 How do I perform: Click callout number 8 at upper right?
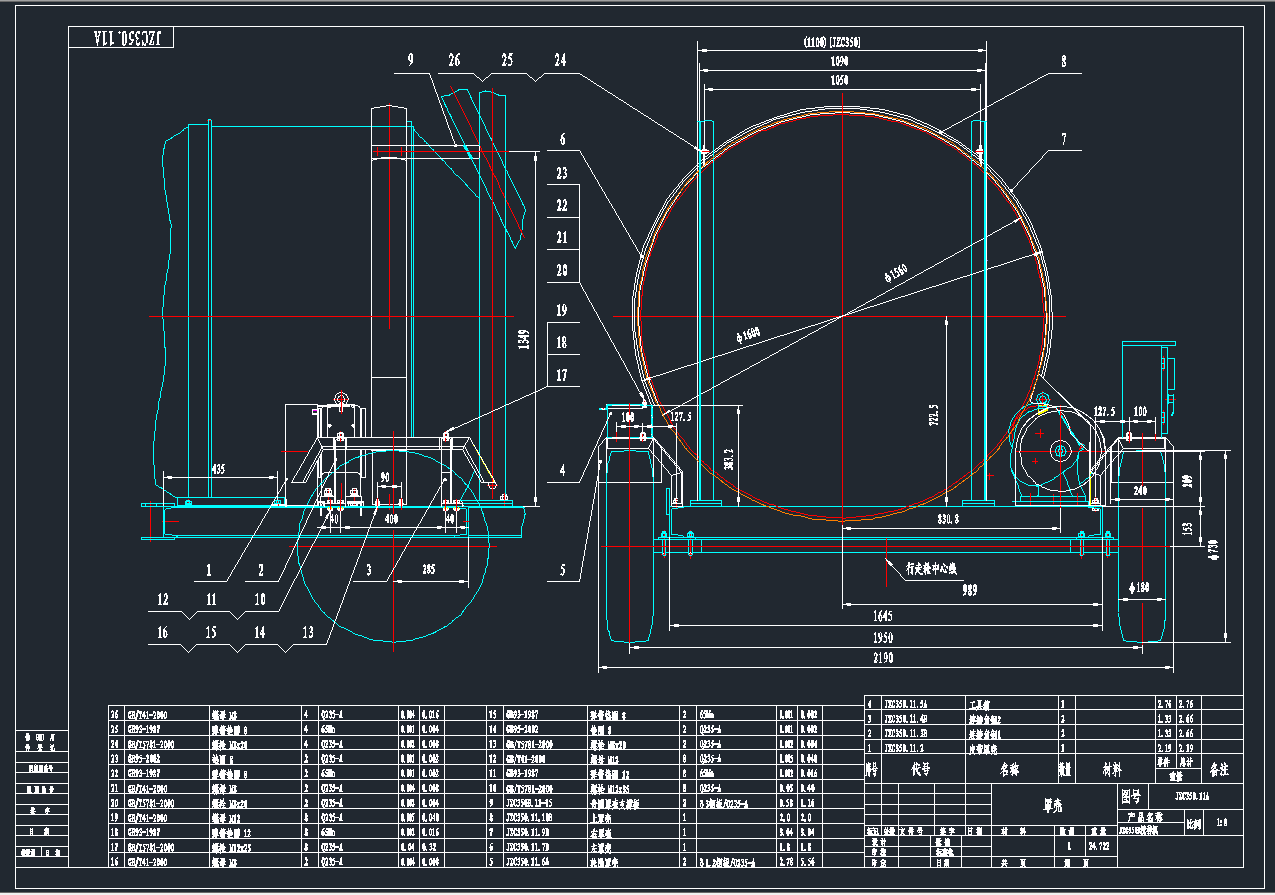click(x=1063, y=60)
